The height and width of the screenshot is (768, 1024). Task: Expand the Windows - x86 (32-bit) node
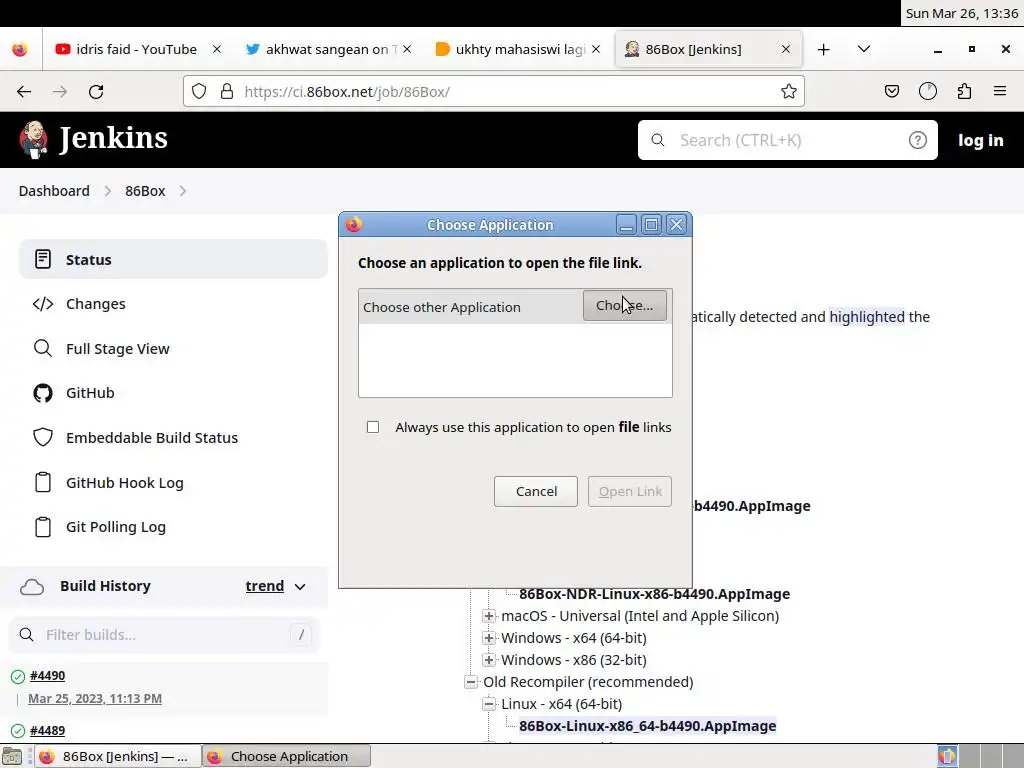point(488,660)
